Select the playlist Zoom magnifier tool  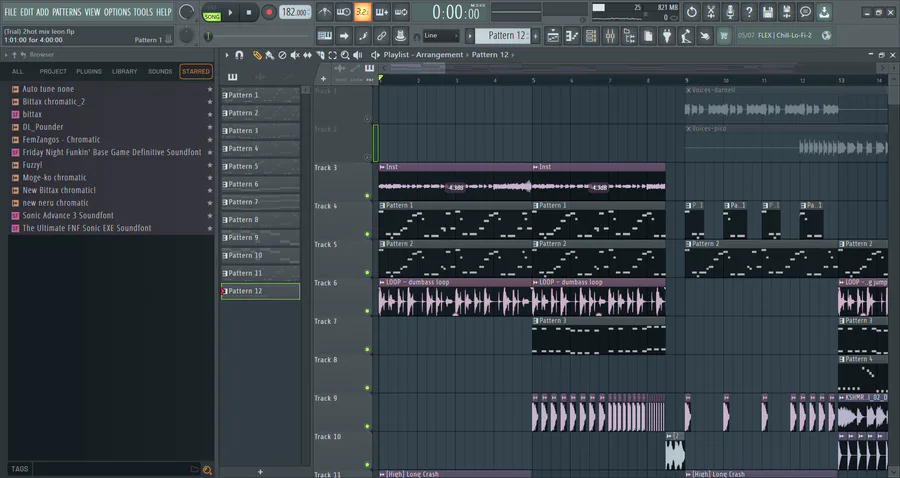[345, 55]
